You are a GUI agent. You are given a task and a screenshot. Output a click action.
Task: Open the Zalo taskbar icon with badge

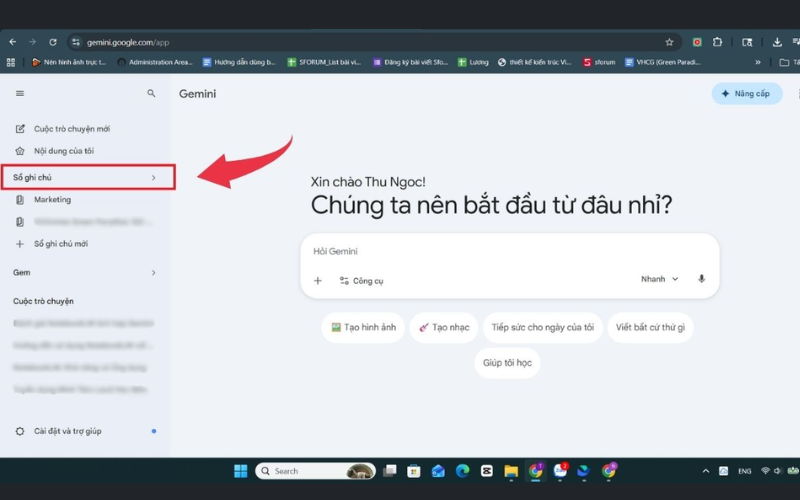(560, 470)
